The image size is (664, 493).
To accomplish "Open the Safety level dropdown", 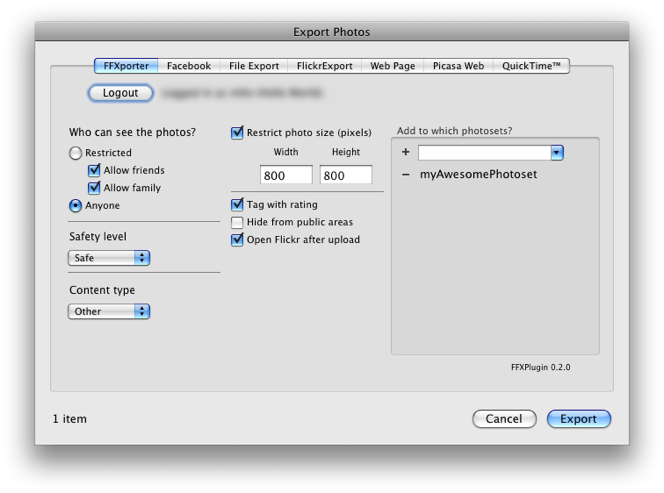I will click(x=109, y=258).
